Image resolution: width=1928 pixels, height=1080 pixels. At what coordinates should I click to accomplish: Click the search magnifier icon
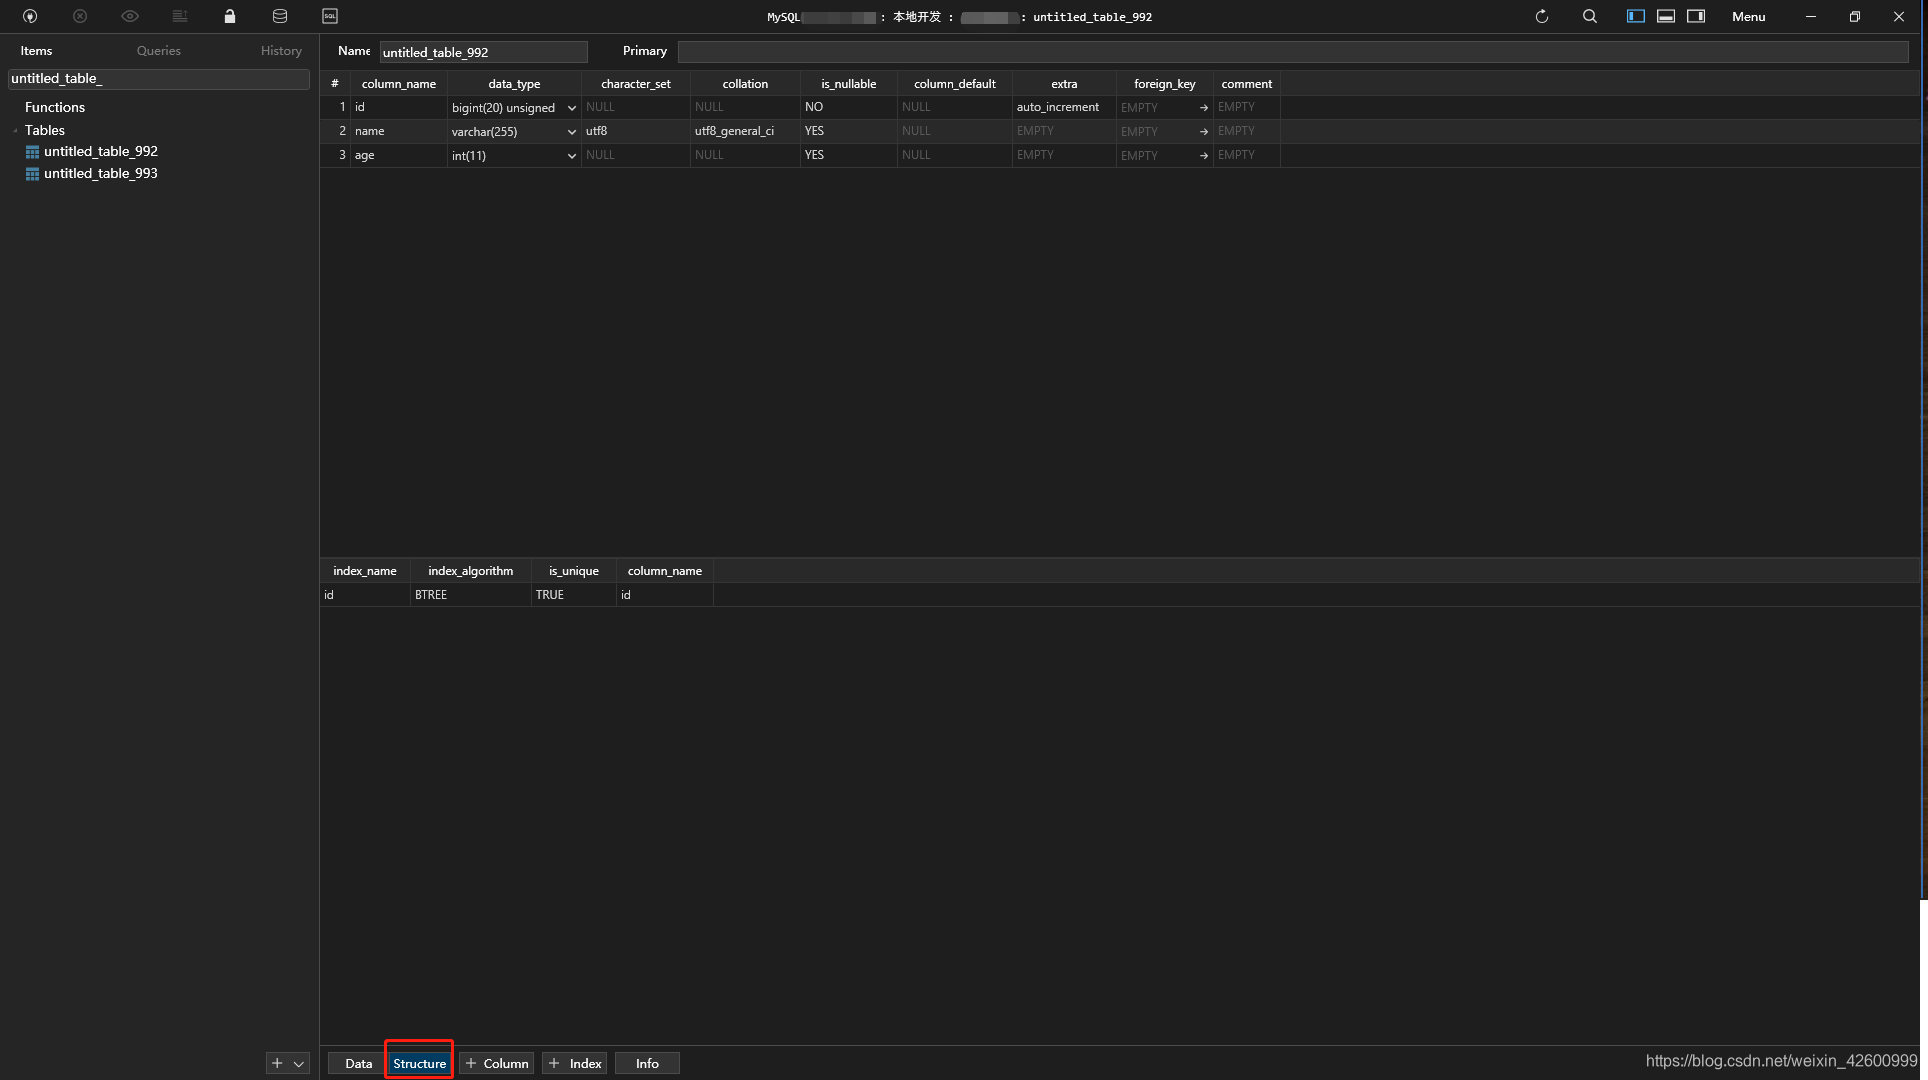coord(1590,16)
